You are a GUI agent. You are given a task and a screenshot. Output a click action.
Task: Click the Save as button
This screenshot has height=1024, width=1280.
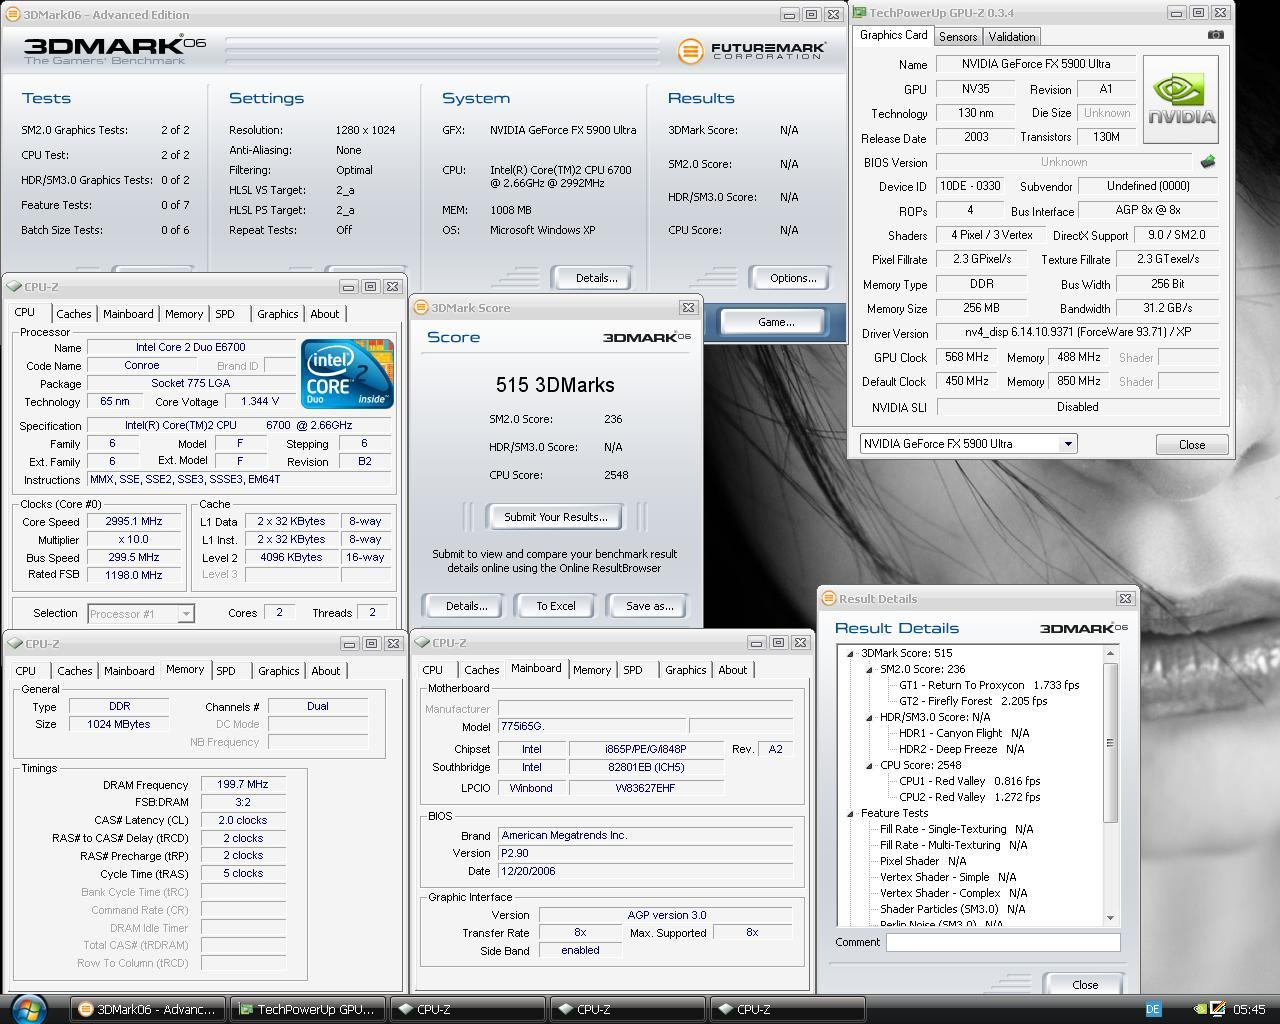[649, 606]
